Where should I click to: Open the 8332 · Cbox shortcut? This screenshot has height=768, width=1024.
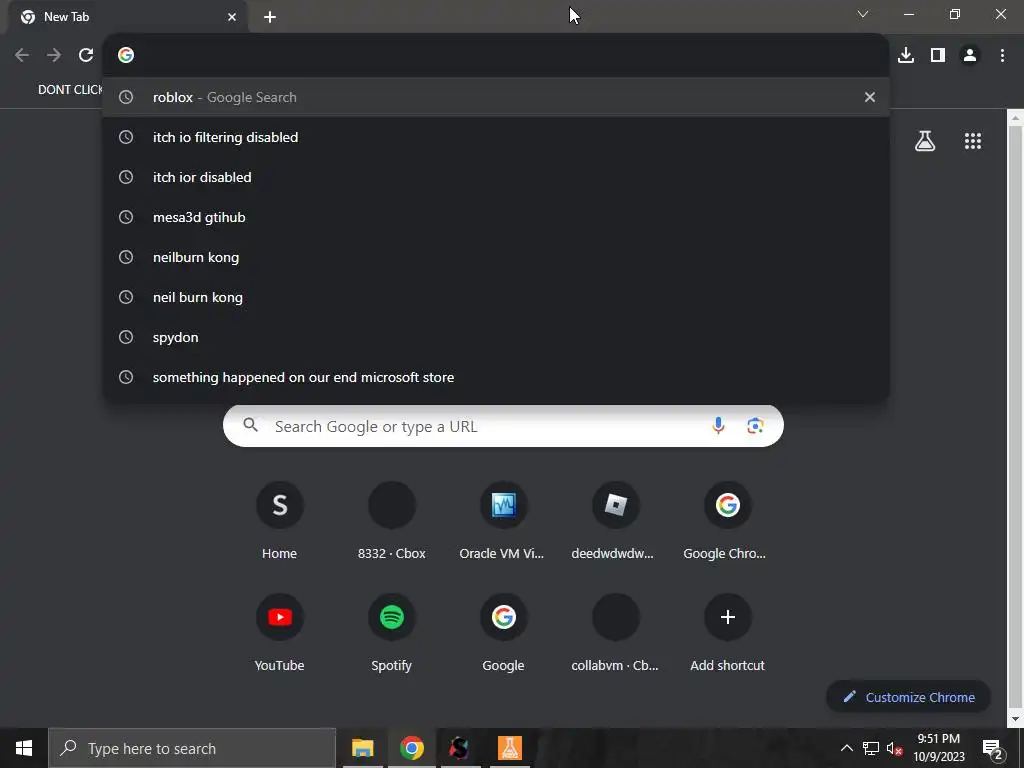click(391, 521)
